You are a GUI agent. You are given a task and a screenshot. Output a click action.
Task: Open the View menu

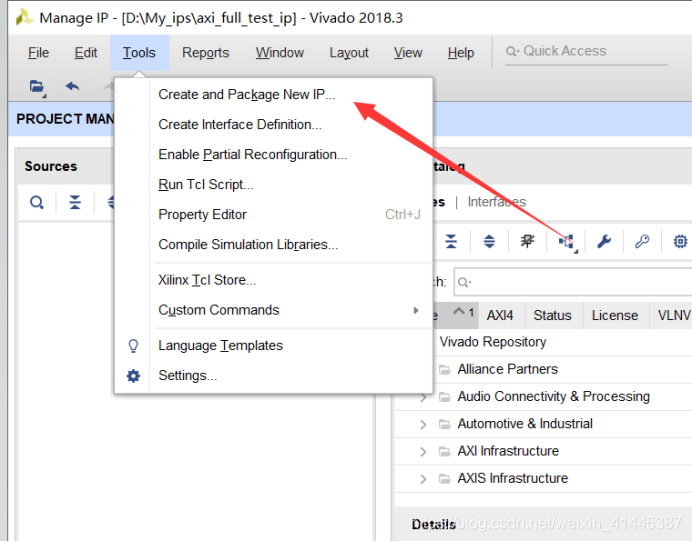coord(408,53)
